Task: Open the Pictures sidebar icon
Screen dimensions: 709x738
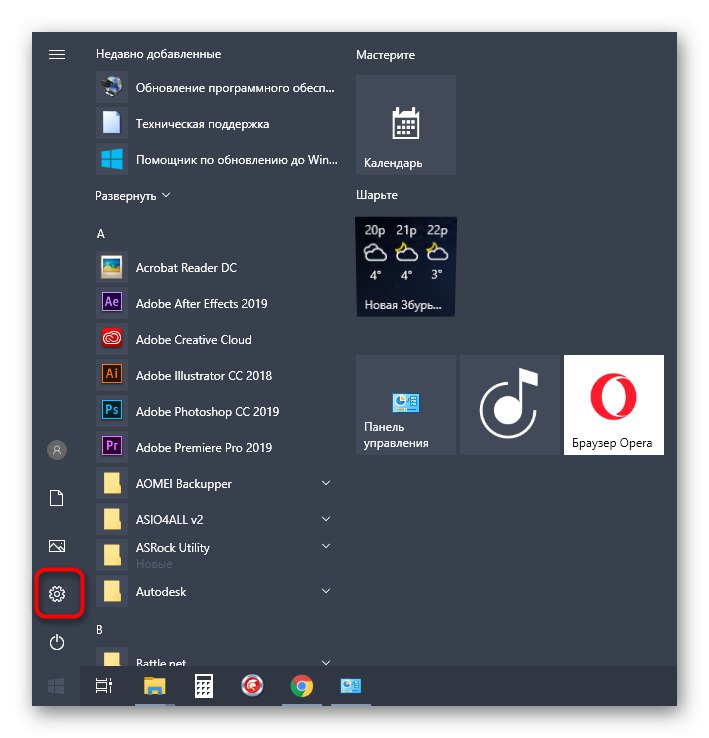Action: pyautogui.click(x=57, y=546)
